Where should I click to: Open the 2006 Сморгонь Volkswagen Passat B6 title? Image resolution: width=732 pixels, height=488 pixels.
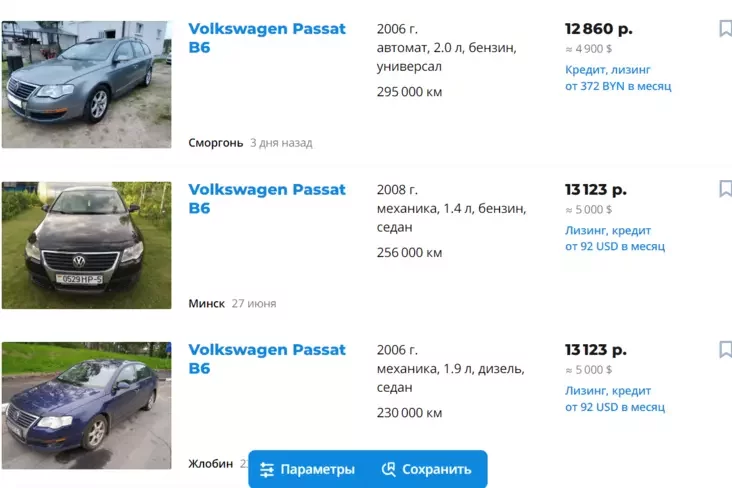(267, 38)
